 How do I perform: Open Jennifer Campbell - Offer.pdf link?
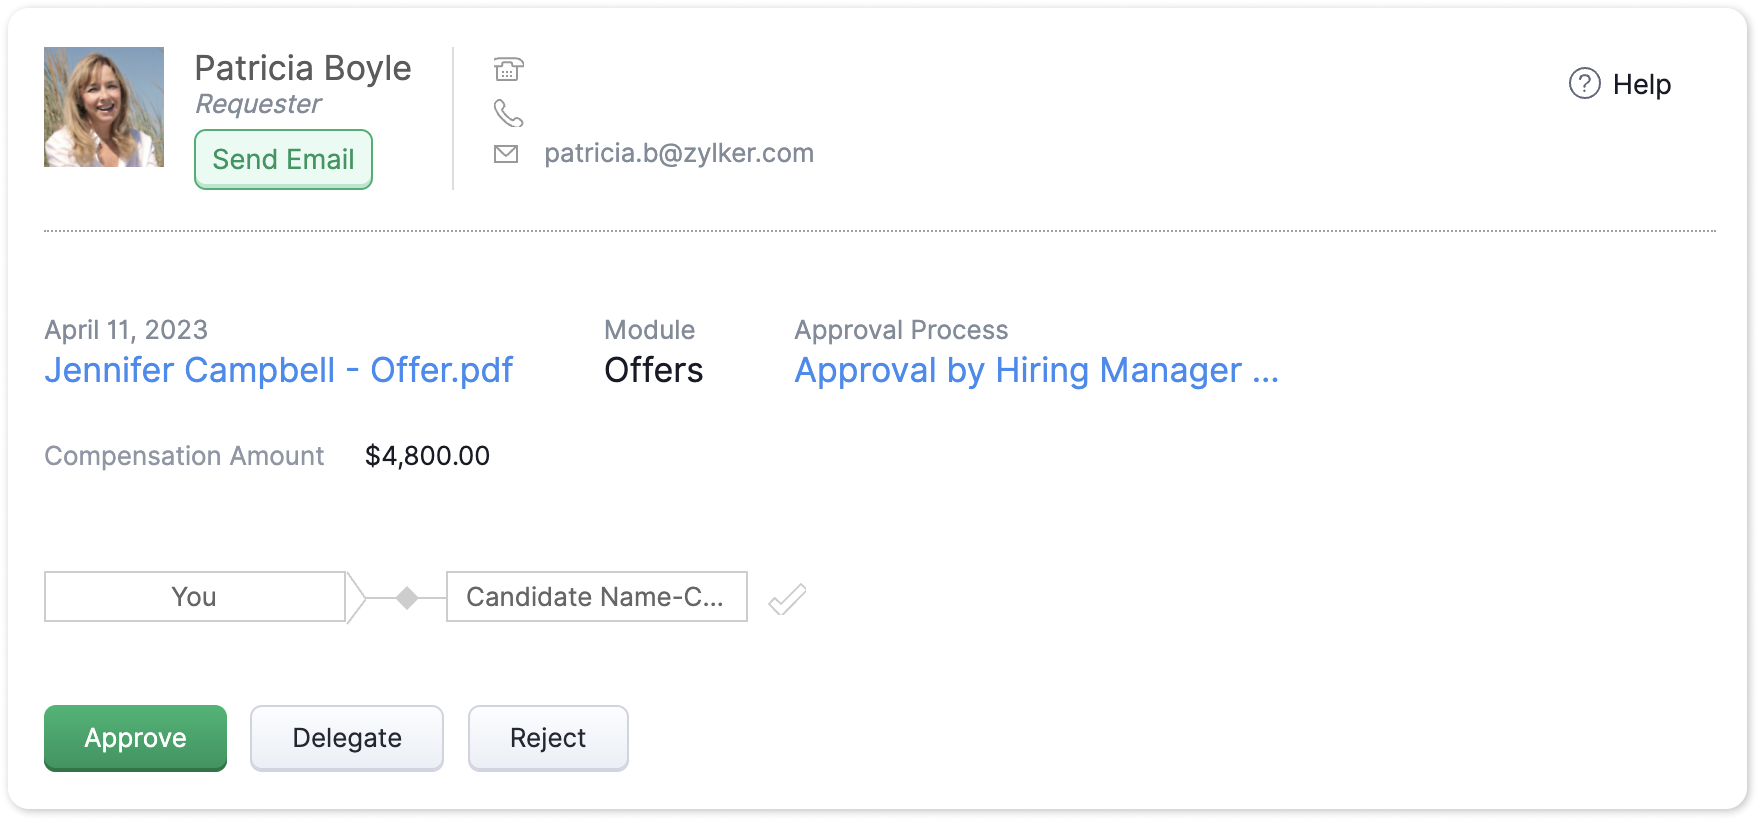pyautogui.click(x=279, y=370)
